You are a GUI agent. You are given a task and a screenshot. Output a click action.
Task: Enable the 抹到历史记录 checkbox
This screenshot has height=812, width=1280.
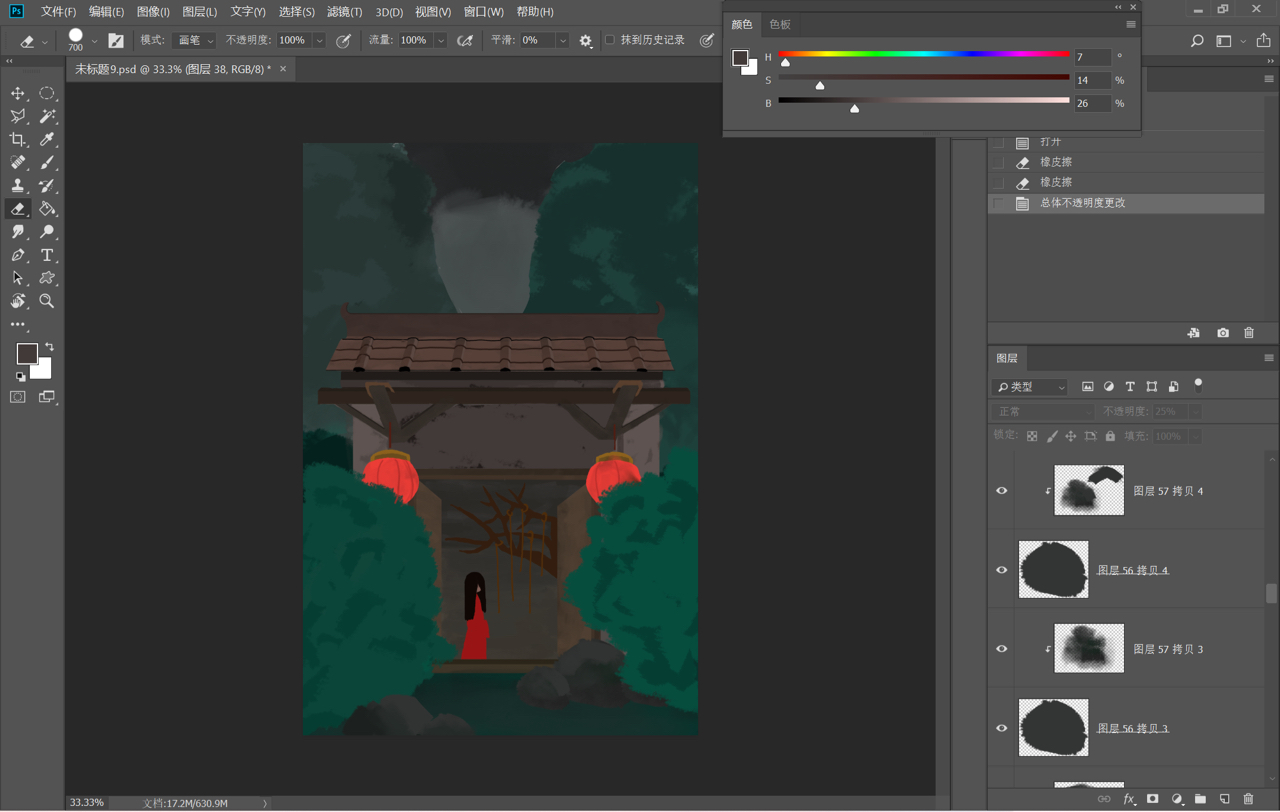610,40
